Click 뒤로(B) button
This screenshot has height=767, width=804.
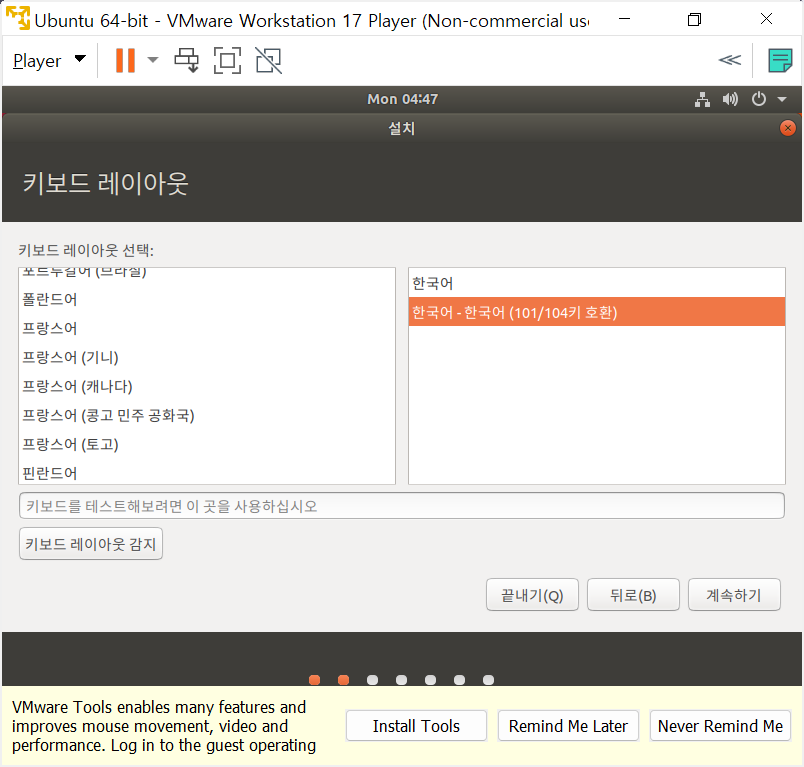(633, 595)
